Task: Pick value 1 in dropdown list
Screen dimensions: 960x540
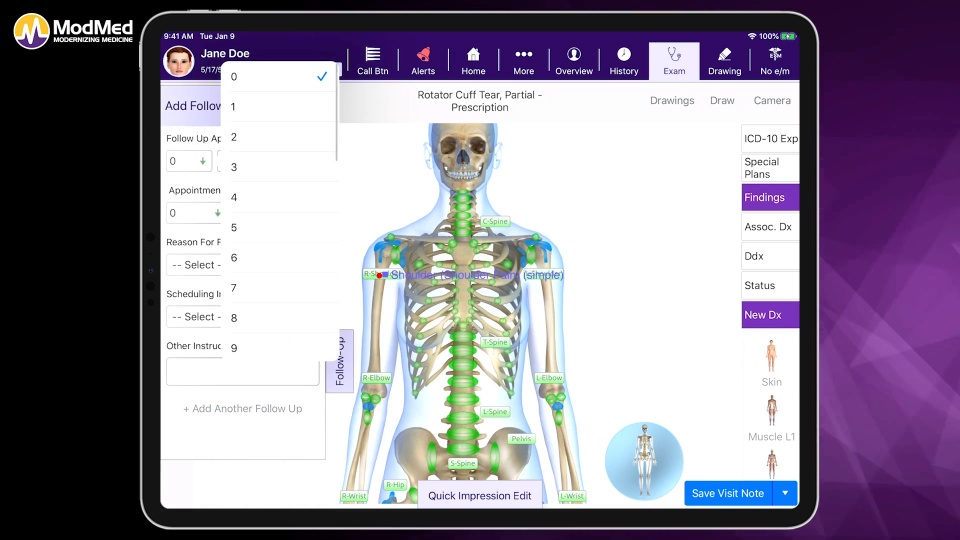Action: [279, 107]
